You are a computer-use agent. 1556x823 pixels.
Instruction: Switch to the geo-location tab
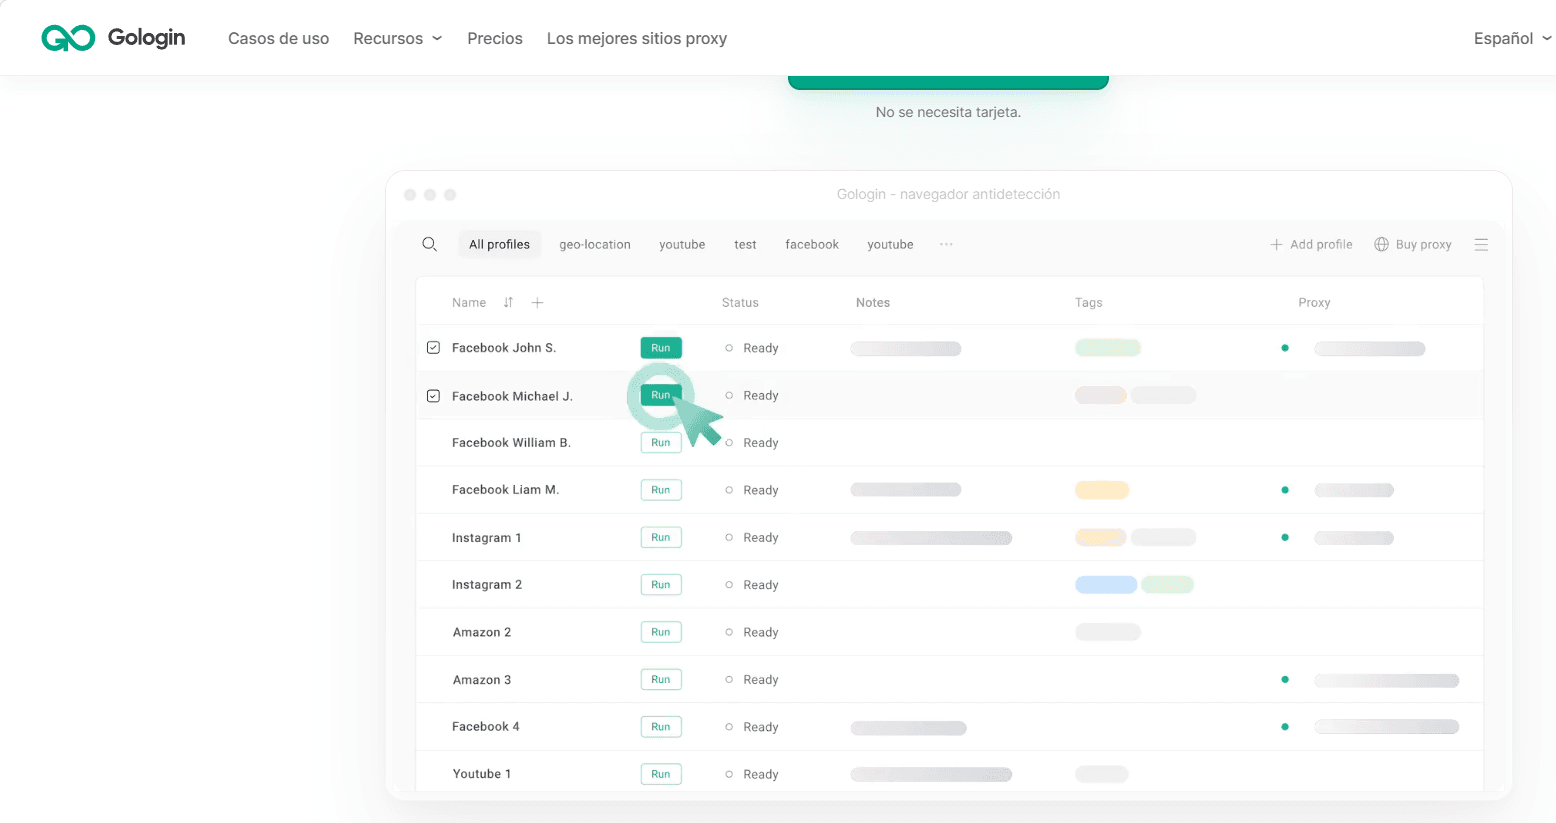pos(595,244)
